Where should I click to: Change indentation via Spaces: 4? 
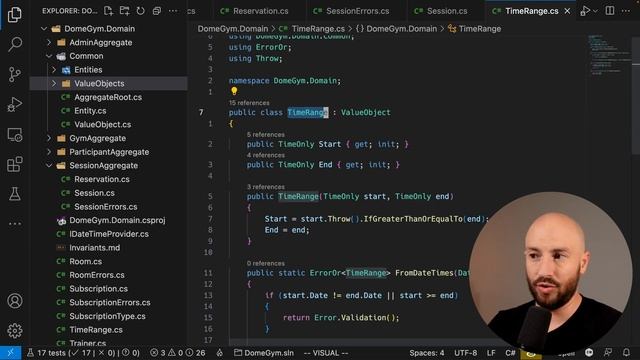pos(427,353)
